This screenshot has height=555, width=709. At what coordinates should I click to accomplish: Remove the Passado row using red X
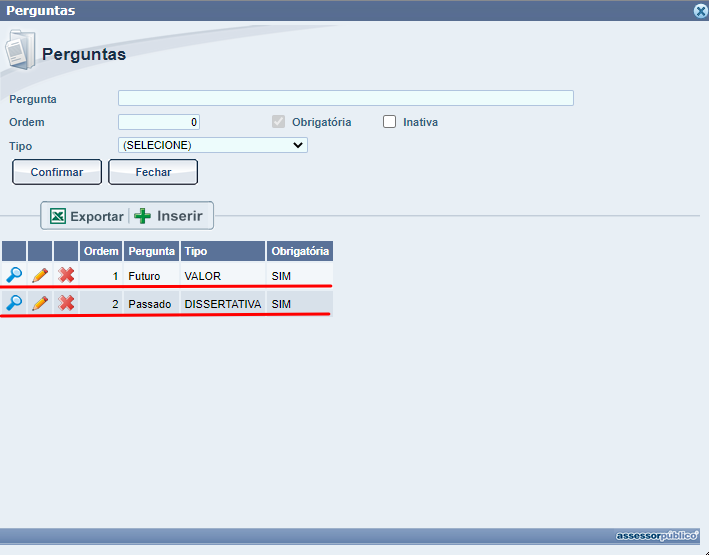pos(66,303)
